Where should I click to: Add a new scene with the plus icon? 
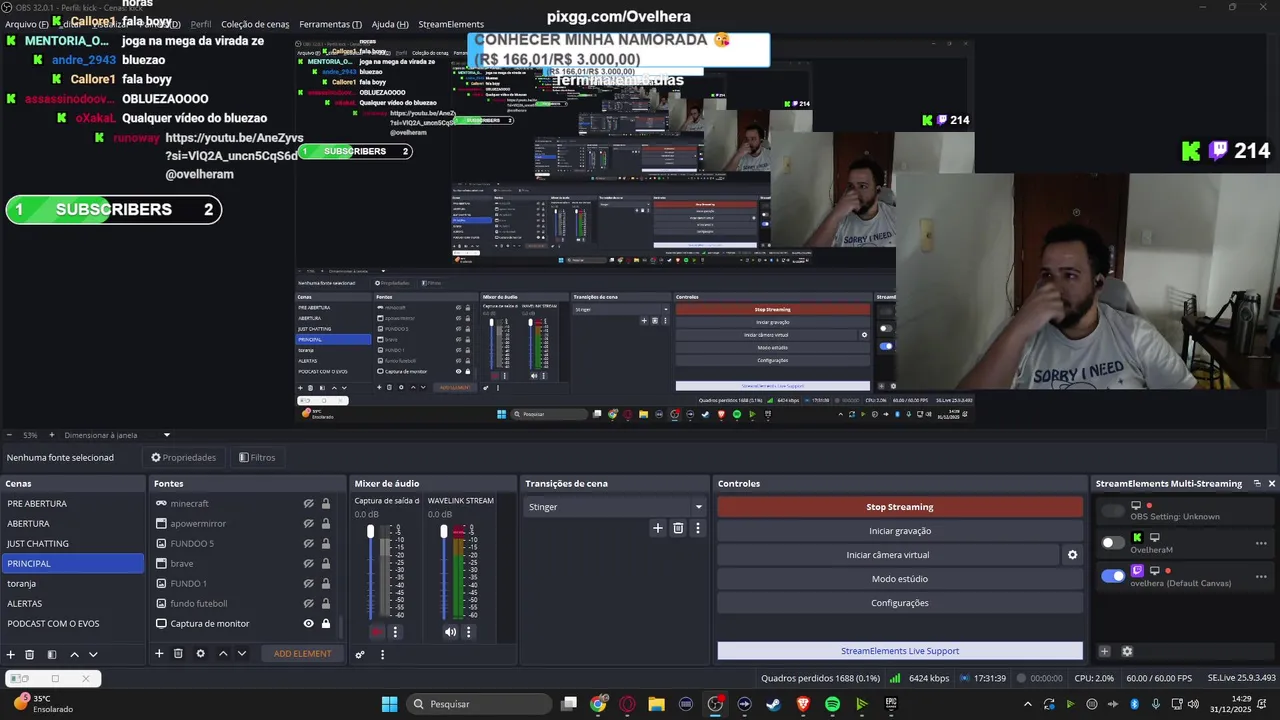click(11, 654)
